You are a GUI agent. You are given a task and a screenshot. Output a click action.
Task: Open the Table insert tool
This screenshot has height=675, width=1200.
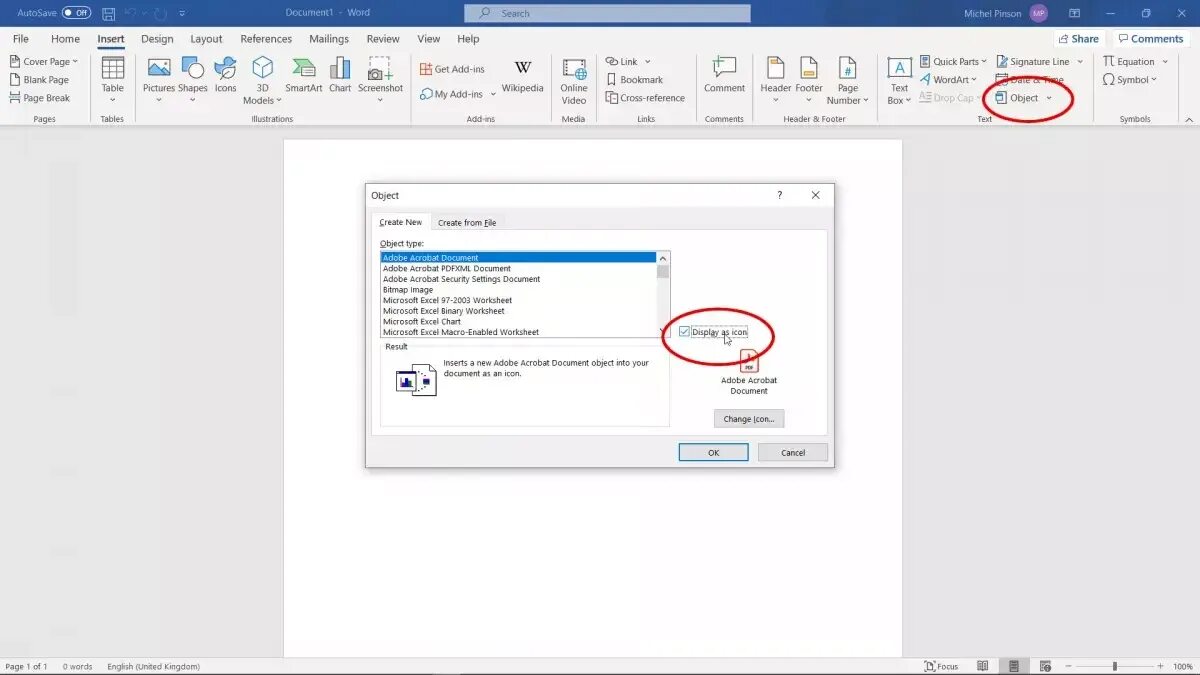tap(113, 80)
